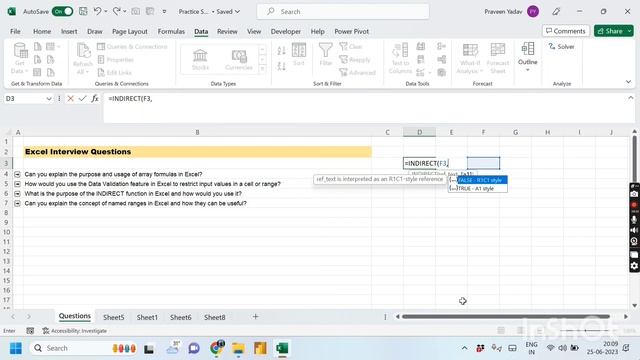The width and height of the screenshot is (640, 360).
Task: Click the pen coming-soon icon in title bar
Action: (556, 11)
